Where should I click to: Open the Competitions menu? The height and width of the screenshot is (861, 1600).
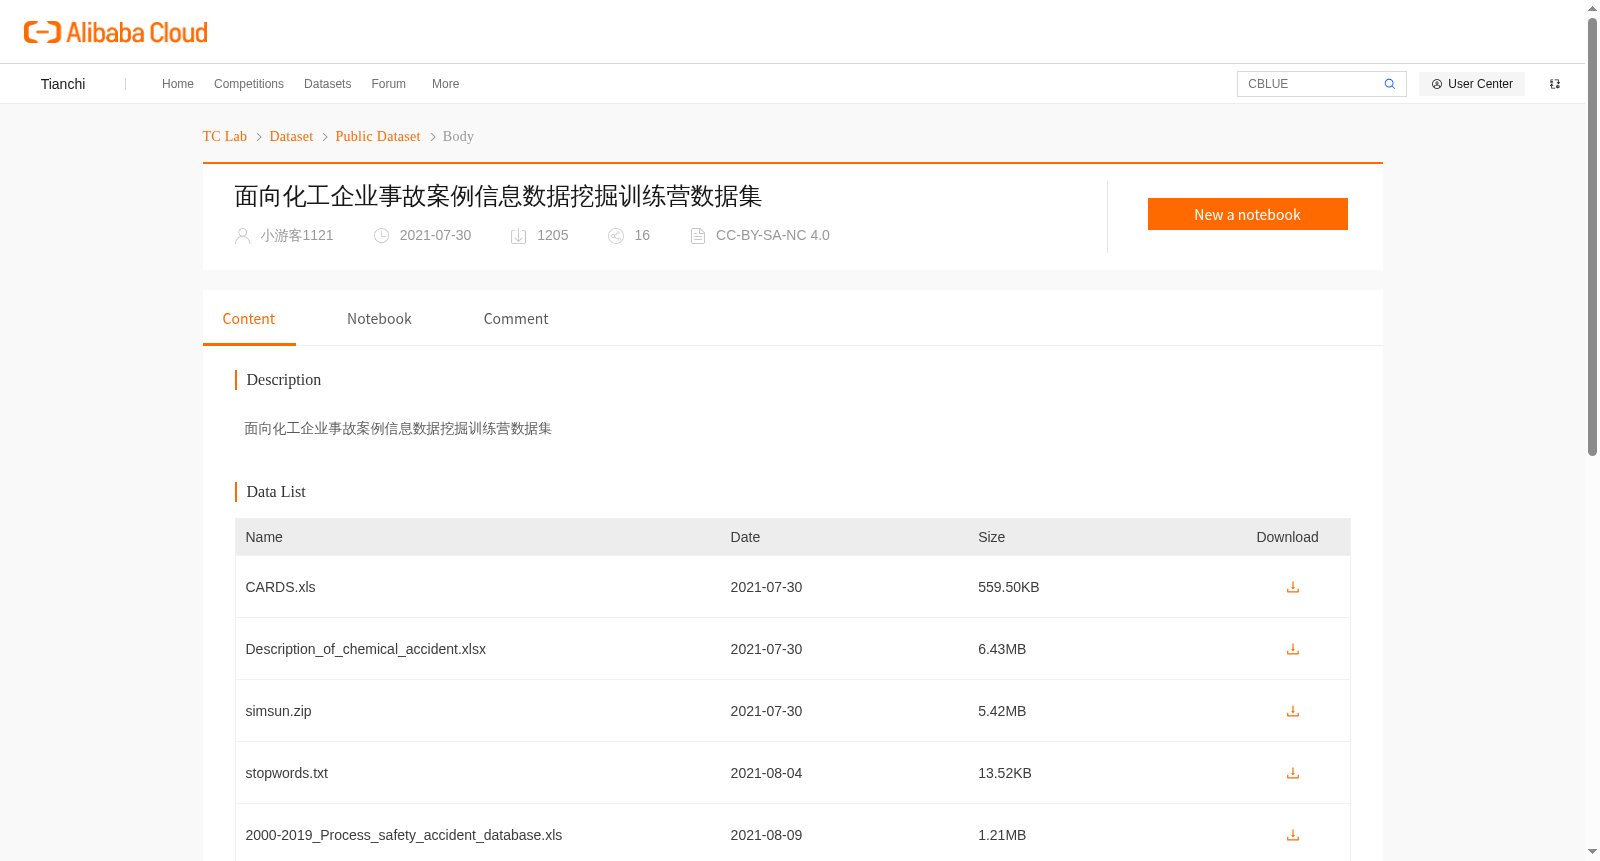click(x=249, y=84)
